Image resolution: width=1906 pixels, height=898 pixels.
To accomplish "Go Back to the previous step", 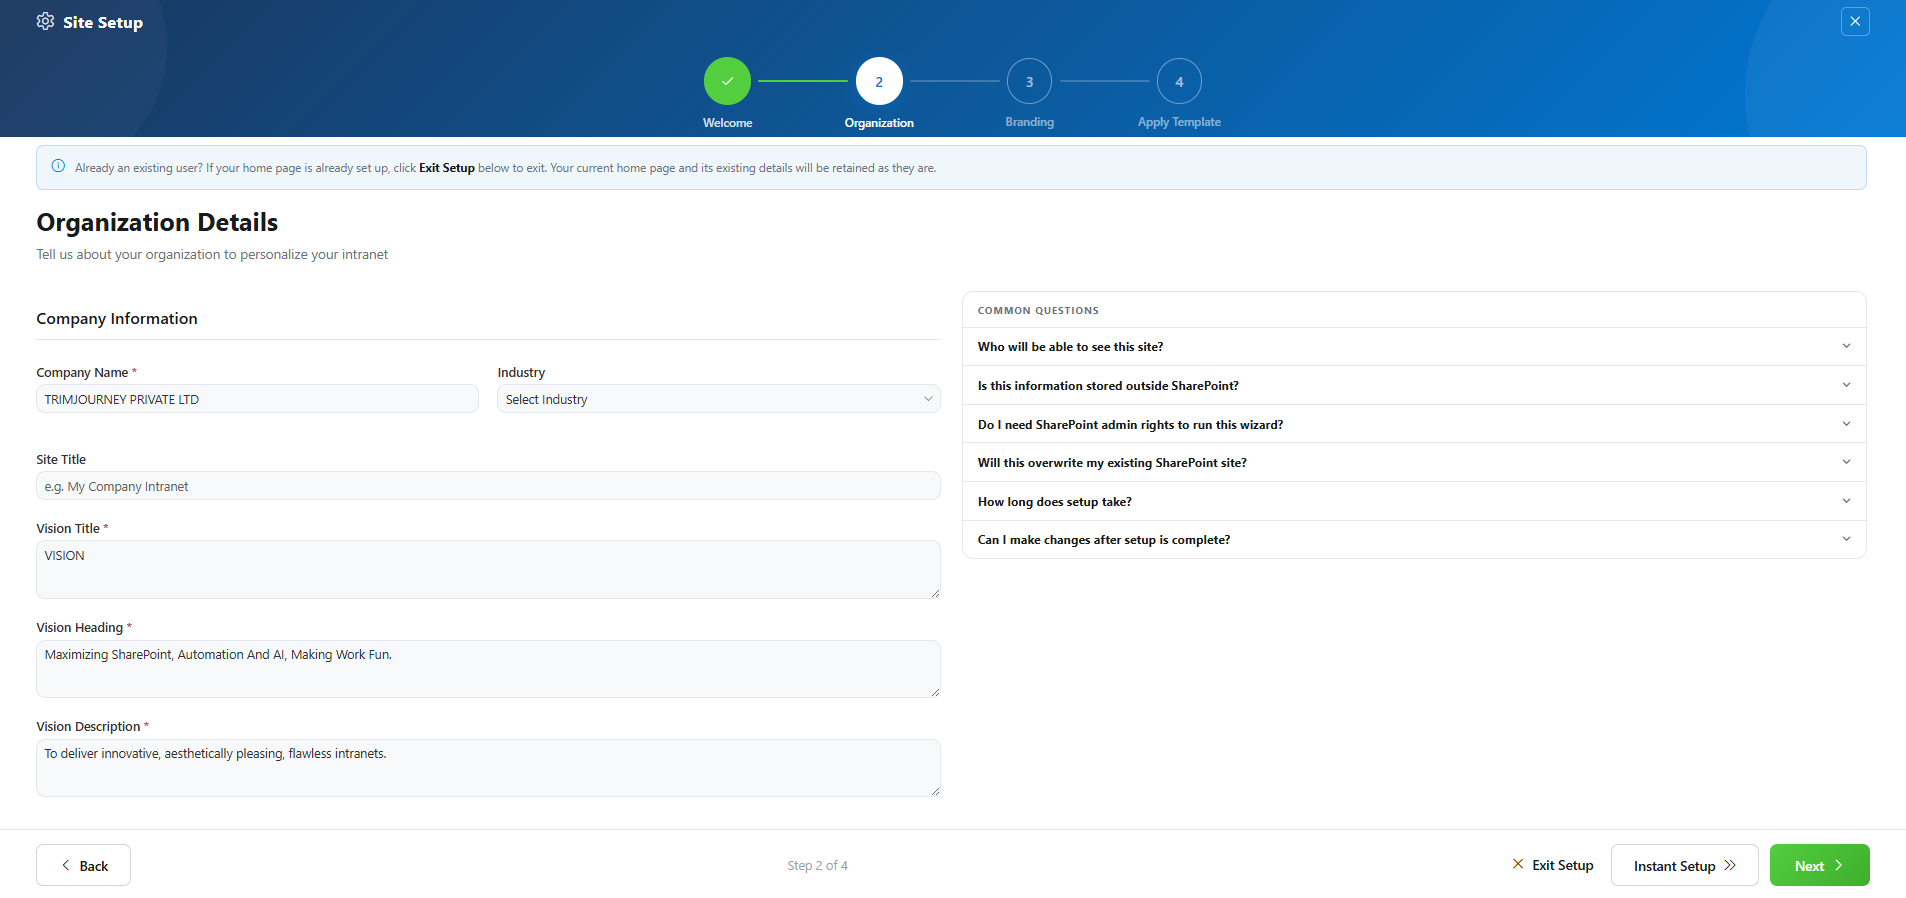I will click(x=83, y=865).
